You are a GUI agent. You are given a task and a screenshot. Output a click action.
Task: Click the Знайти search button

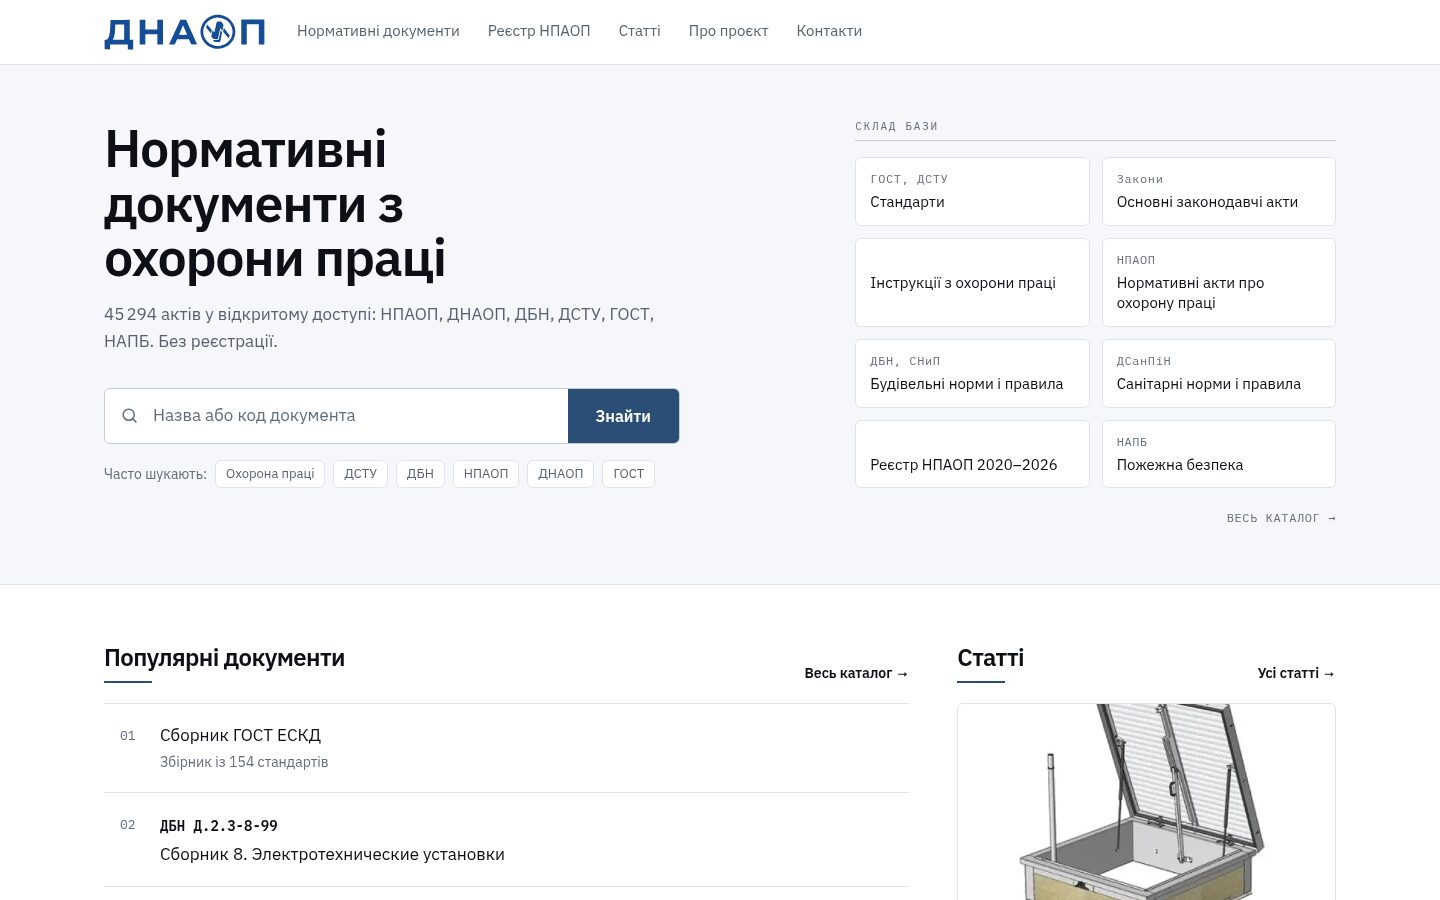(x=623, y=416)
